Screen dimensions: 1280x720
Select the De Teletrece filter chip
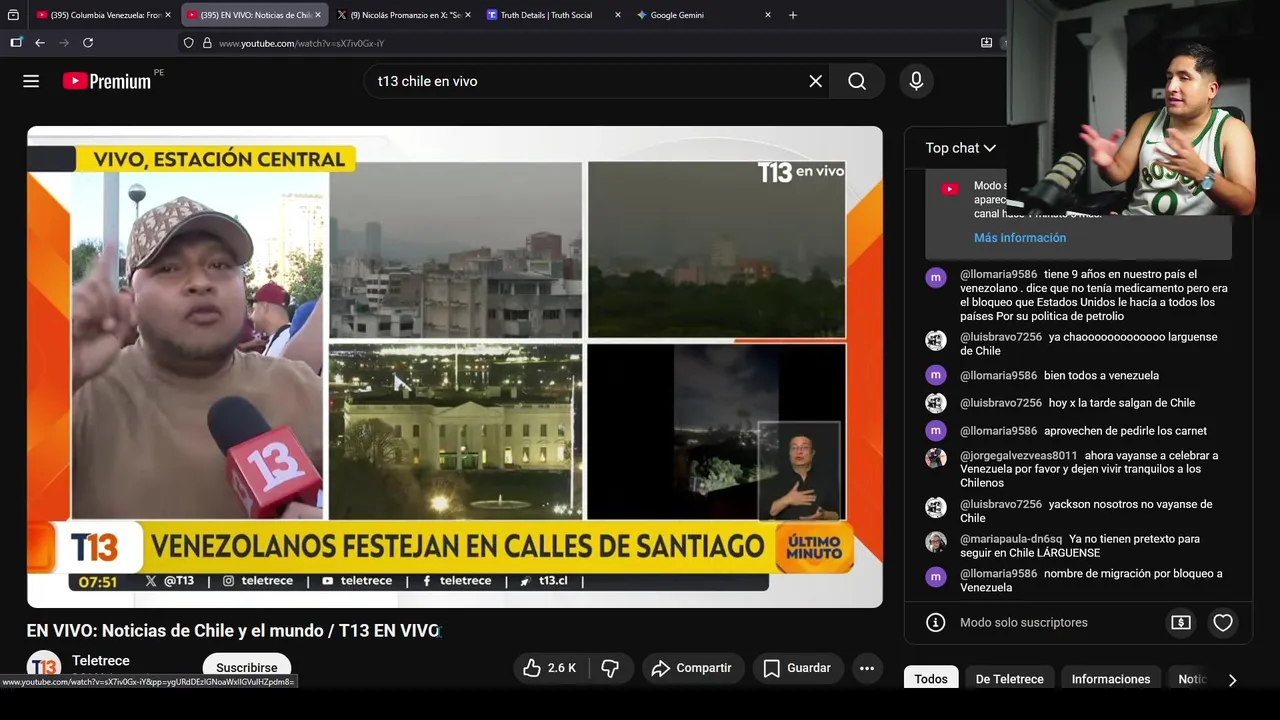pyautogui.click(x=1010, y=679)
